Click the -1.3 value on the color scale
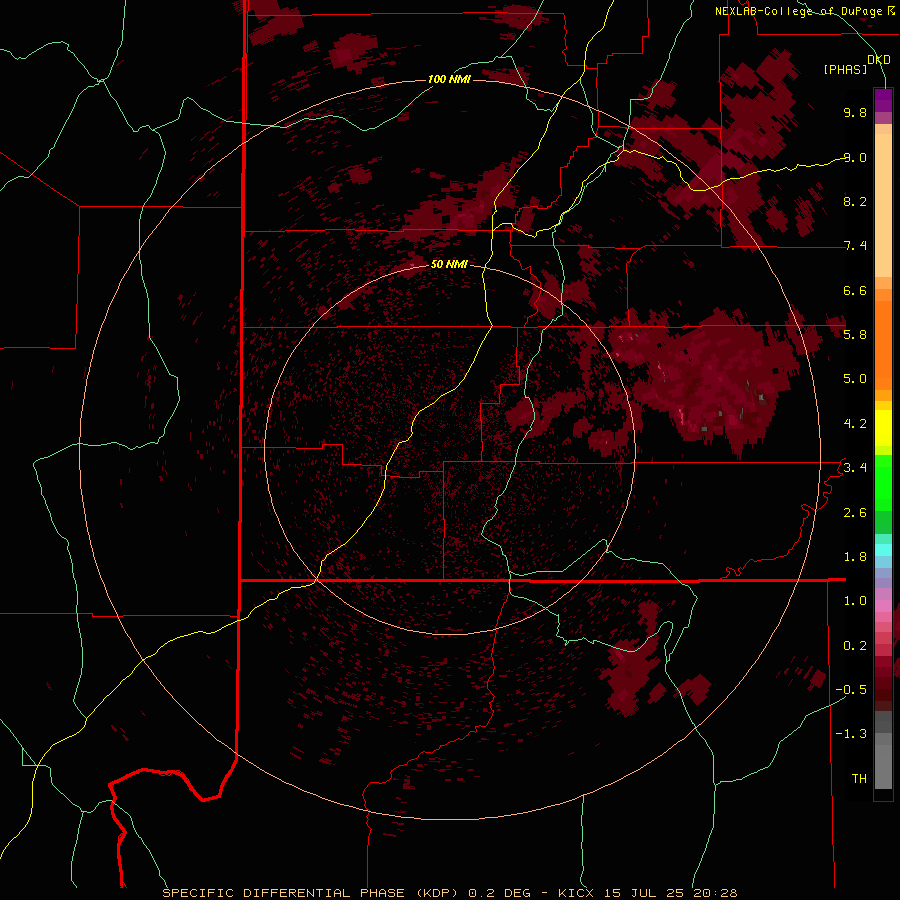 click(851, 734)
